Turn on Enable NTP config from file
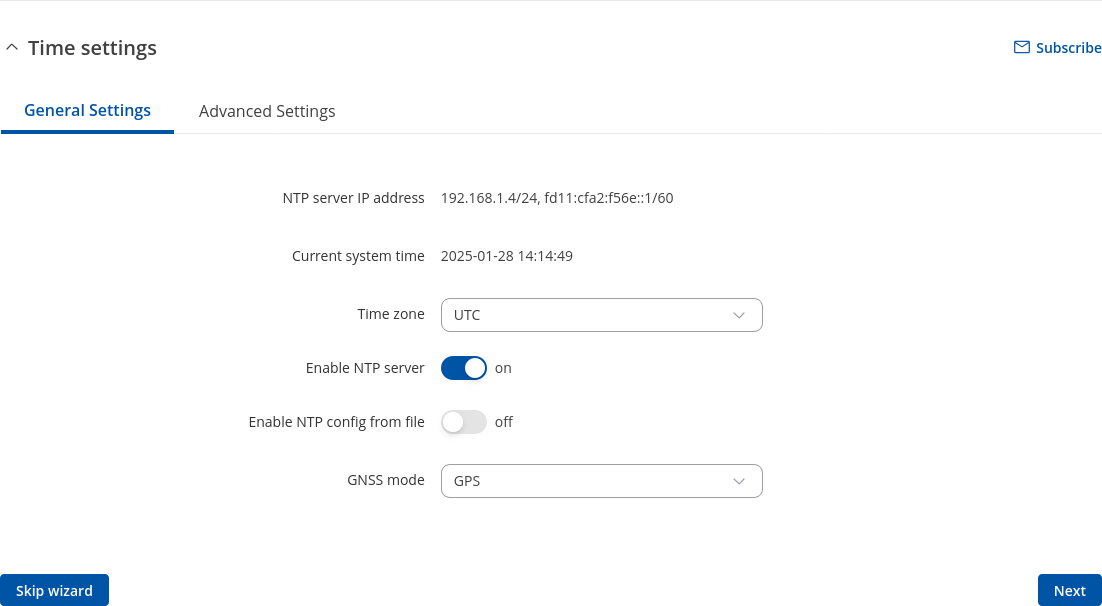The width and height of the screenshot is (1102, 606). (x=464, y=422)
